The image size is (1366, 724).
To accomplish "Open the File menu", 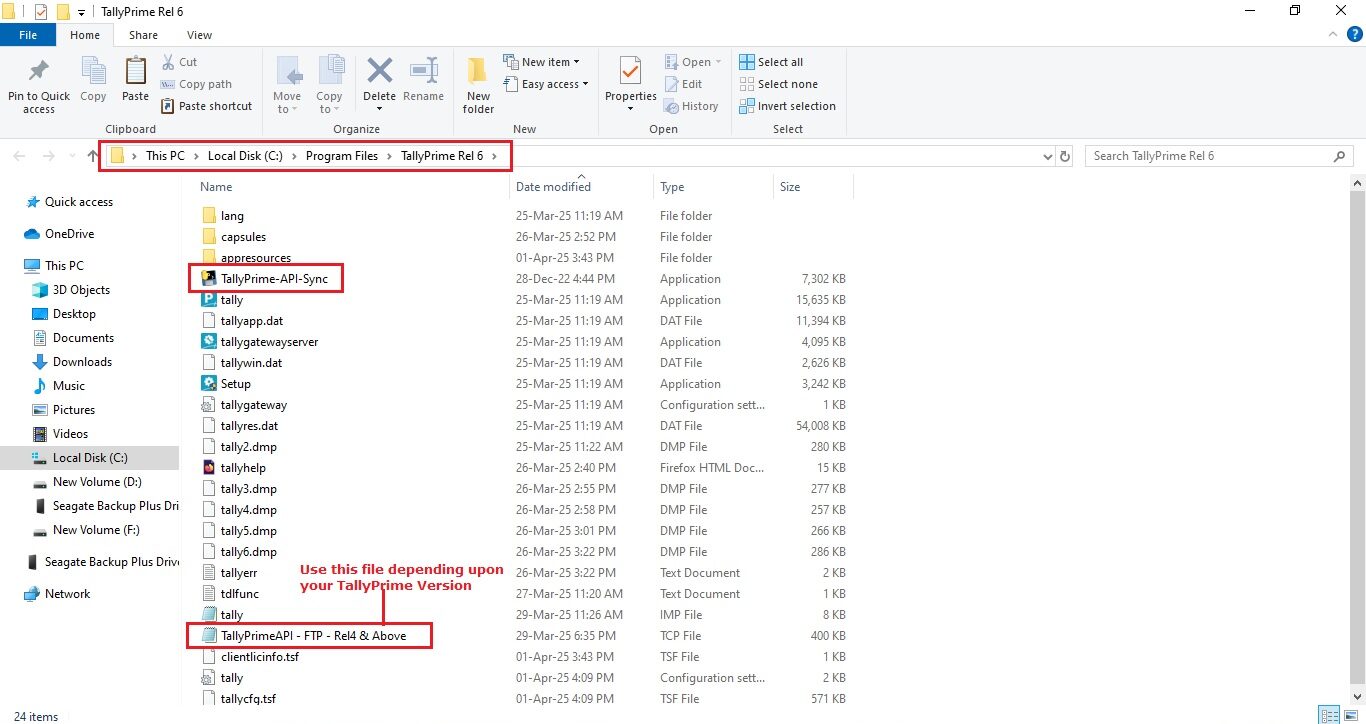I will pyautogui.click(x=28, y=35).
